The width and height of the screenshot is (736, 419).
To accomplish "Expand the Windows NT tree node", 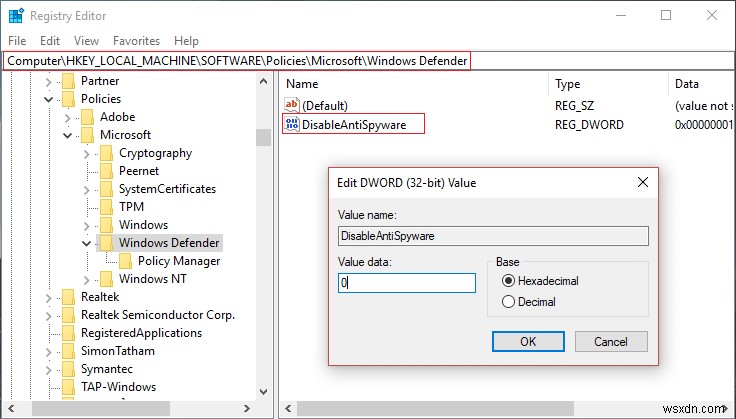I will pos(87,279).
